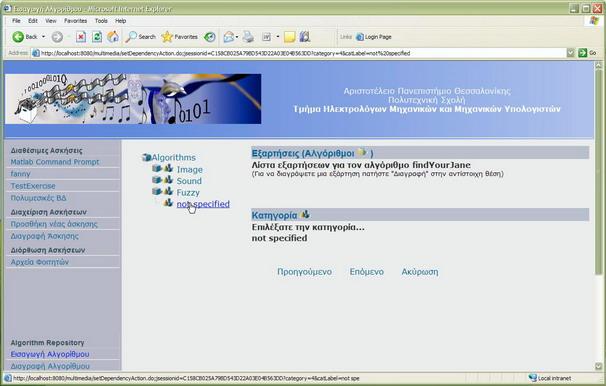
Task: Click Διαγραφή Άσκησης link
Action: pos(44,236)
